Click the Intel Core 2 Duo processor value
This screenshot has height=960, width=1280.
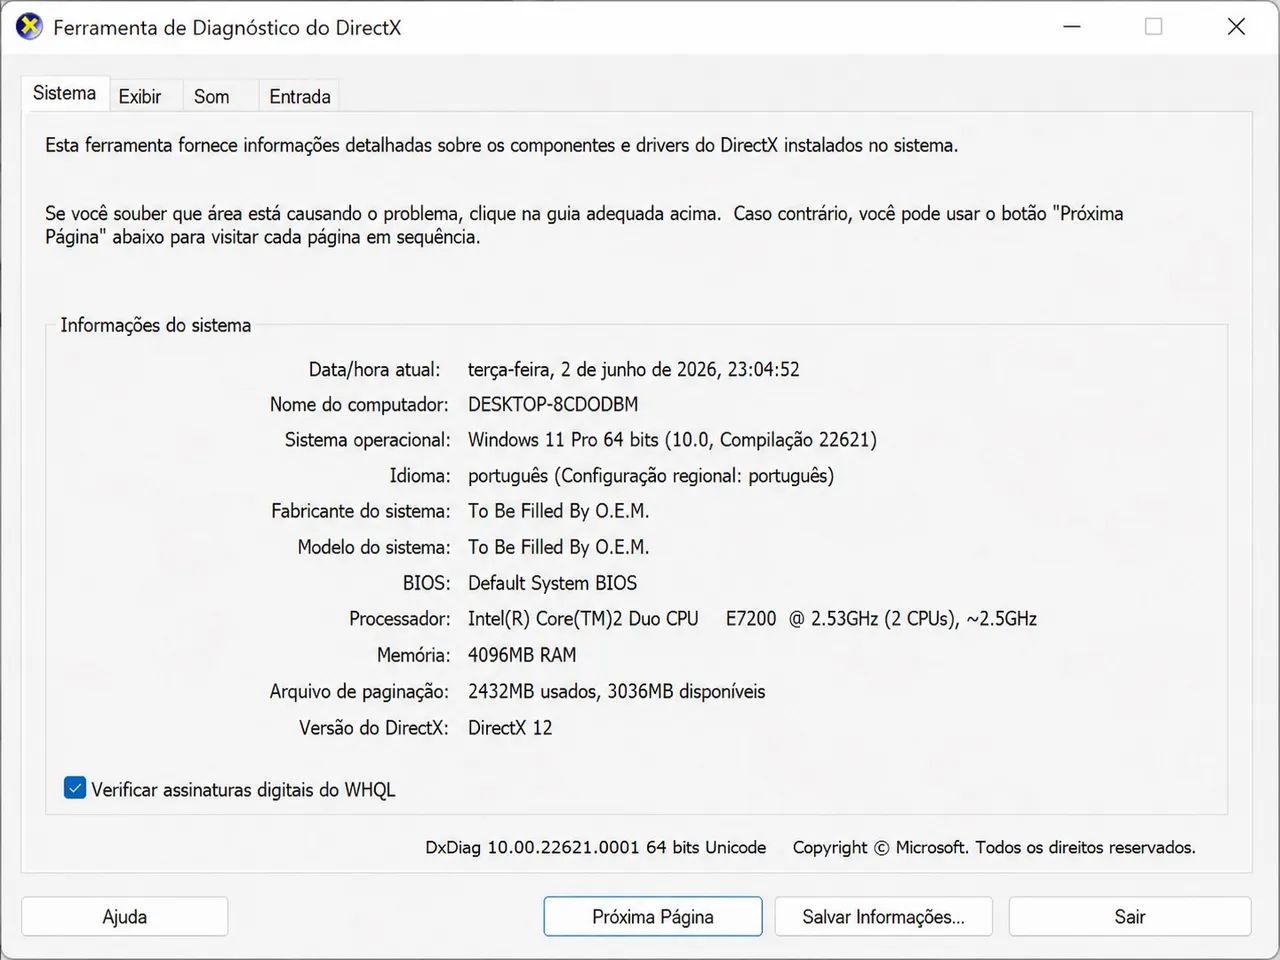pyautogui.click(x=752, y=619)
